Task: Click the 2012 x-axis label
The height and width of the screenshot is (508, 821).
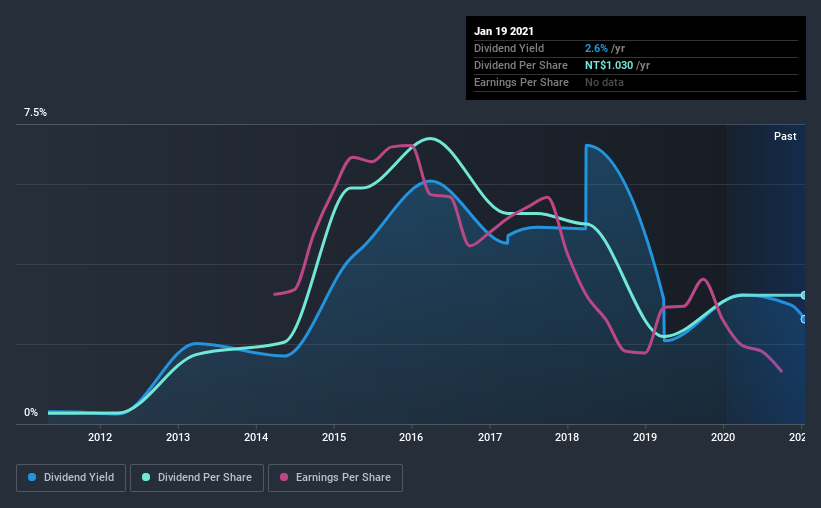Action: (99, 437)
